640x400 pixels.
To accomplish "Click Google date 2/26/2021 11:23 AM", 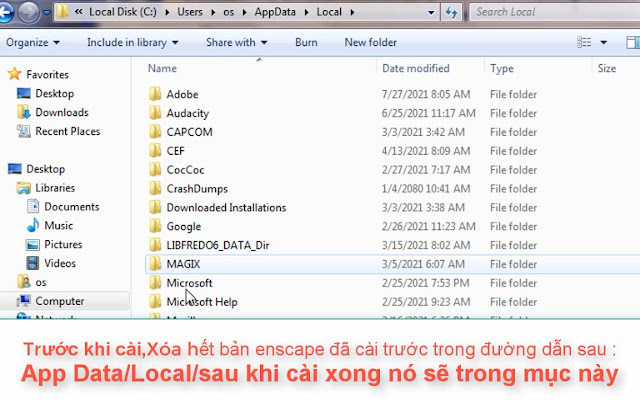I will (x=429, y=226).
